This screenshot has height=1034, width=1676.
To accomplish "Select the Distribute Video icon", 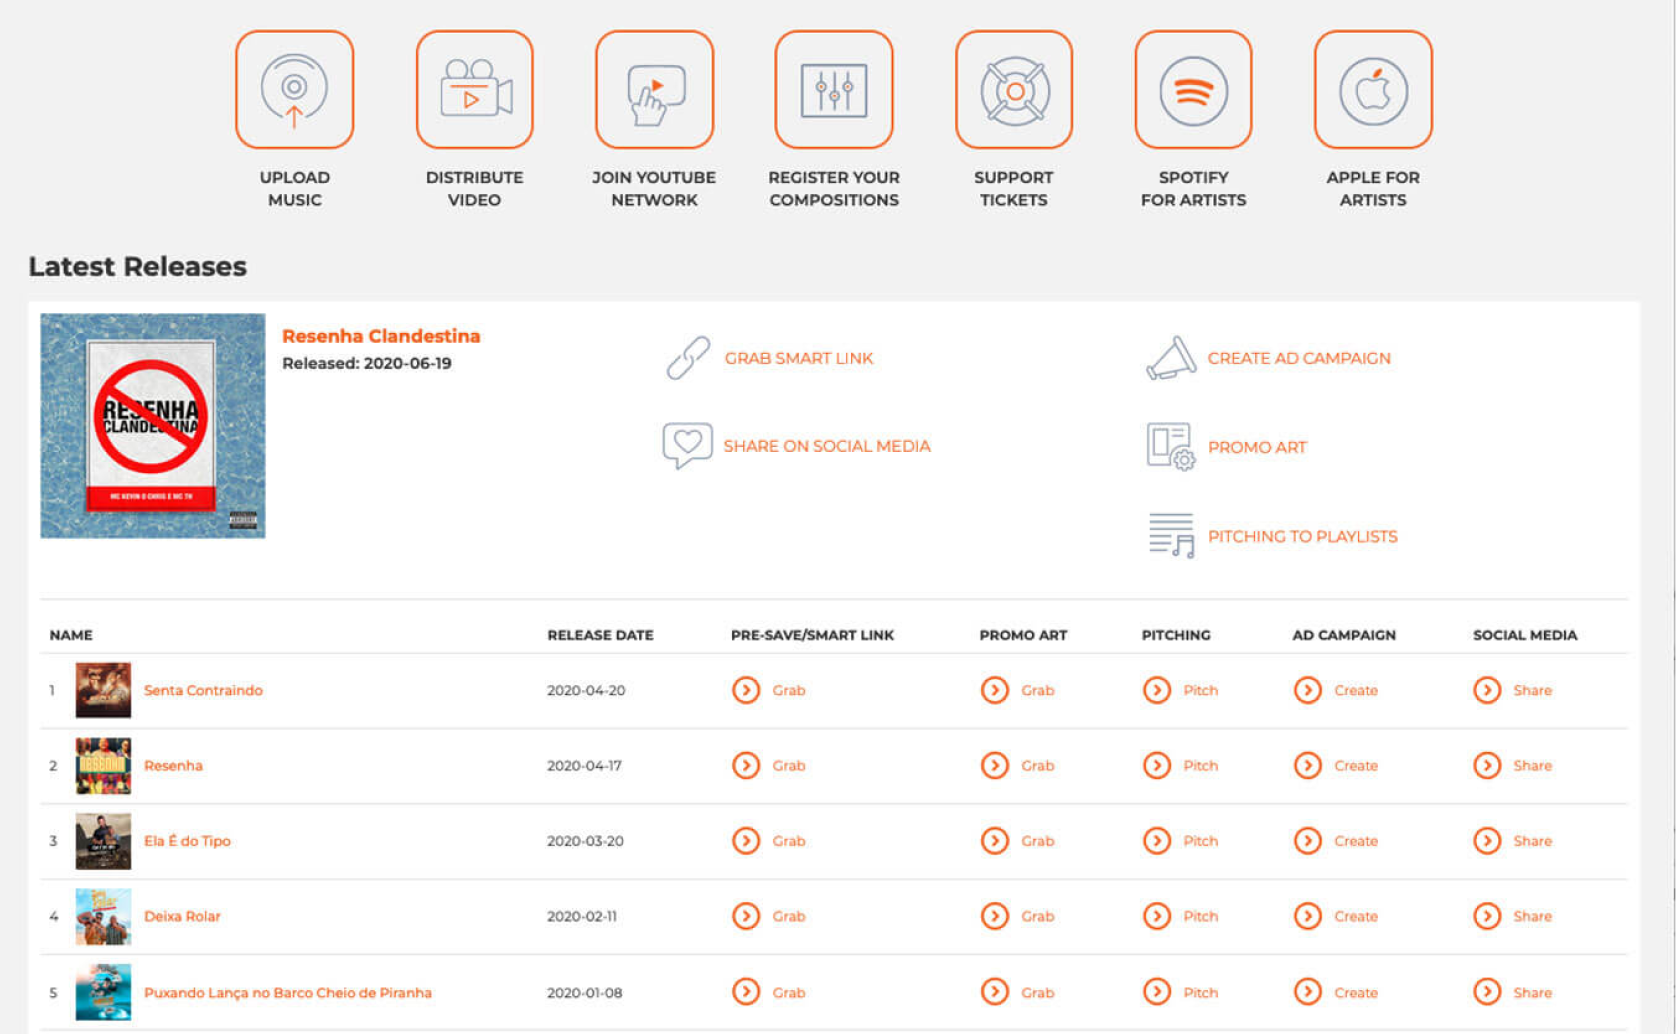I will pos(474,89).
